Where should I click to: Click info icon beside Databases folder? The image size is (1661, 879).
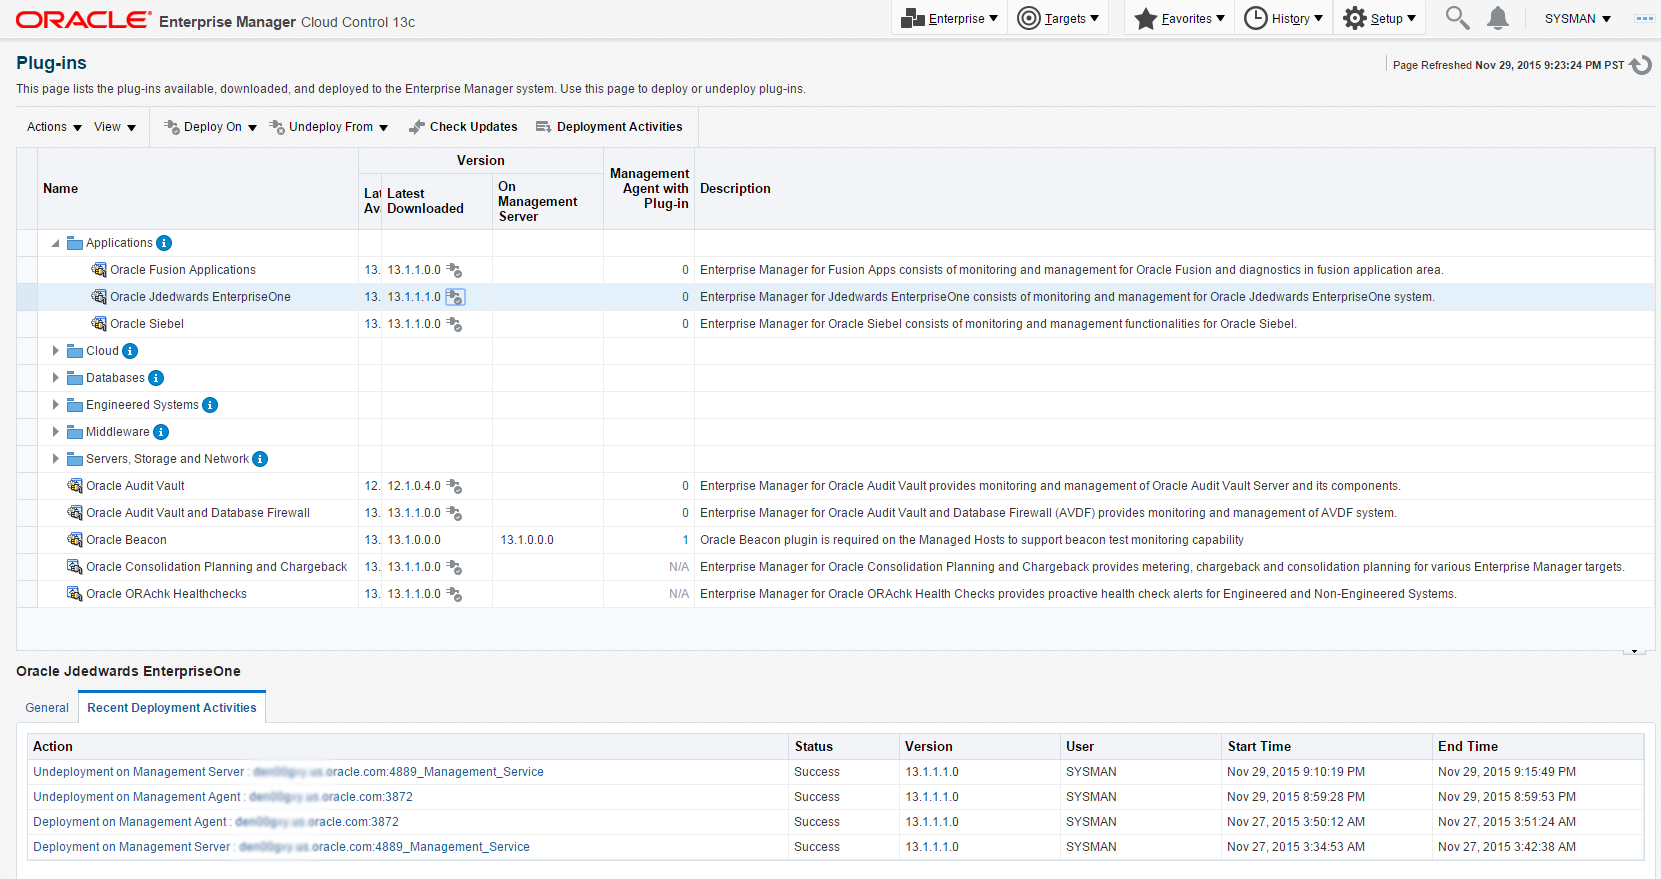[156, 378]
